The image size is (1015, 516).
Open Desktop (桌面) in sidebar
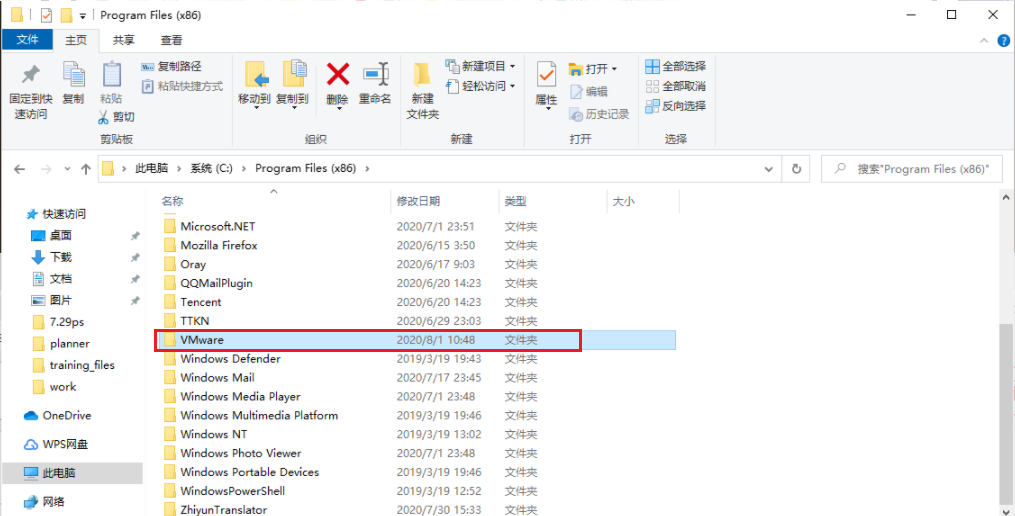pos(52,236)
